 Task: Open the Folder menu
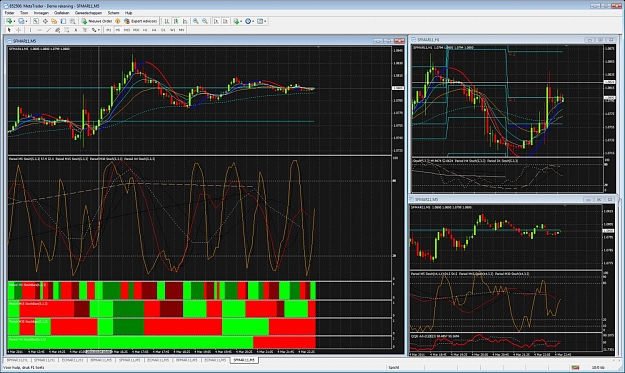click(x=9, y=13)
